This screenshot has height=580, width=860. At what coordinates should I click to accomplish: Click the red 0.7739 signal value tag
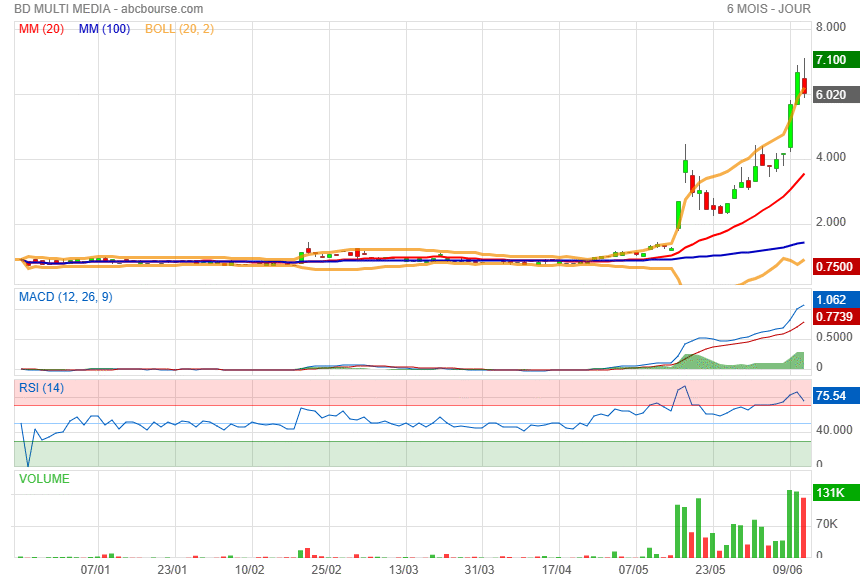[x=836, y=317]
